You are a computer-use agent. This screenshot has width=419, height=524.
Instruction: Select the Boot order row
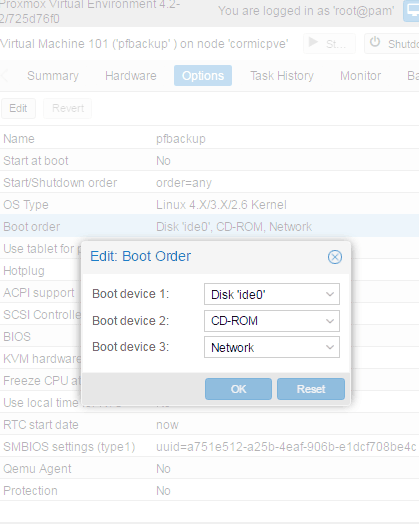(210, 227)
